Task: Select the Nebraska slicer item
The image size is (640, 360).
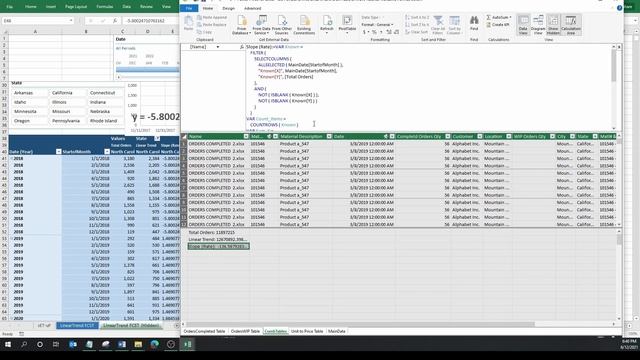Action: tap(105, 111)
